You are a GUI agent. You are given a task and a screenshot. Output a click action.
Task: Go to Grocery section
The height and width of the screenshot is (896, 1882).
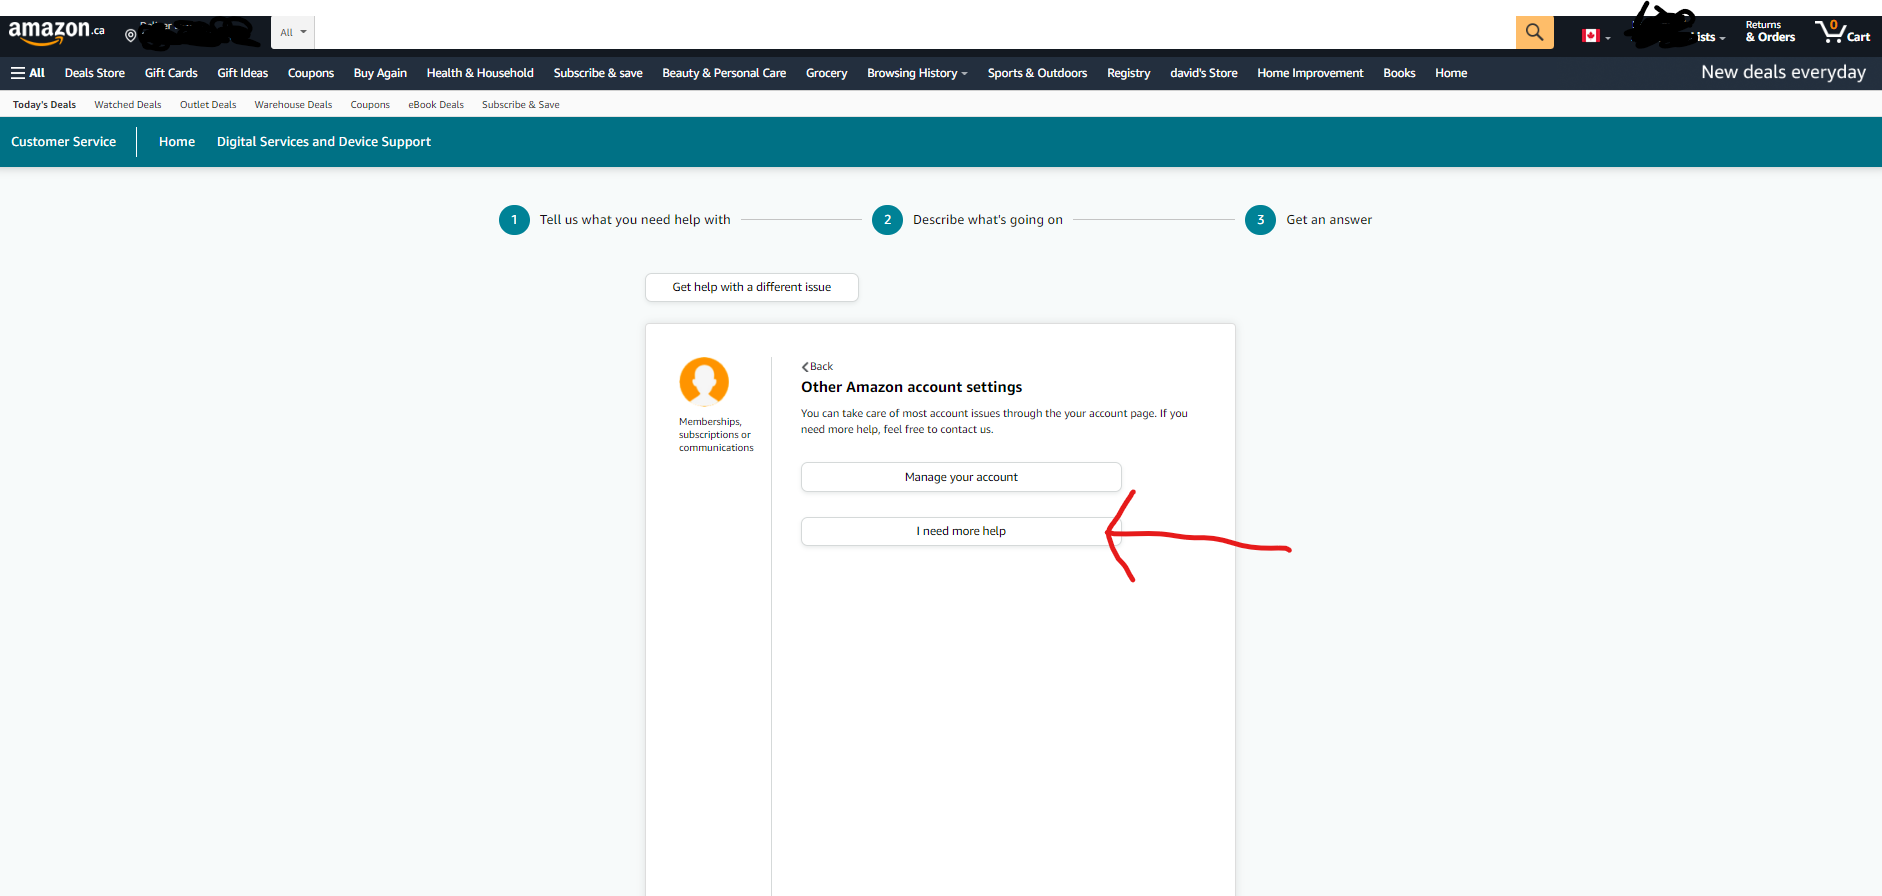click(827, 73)
